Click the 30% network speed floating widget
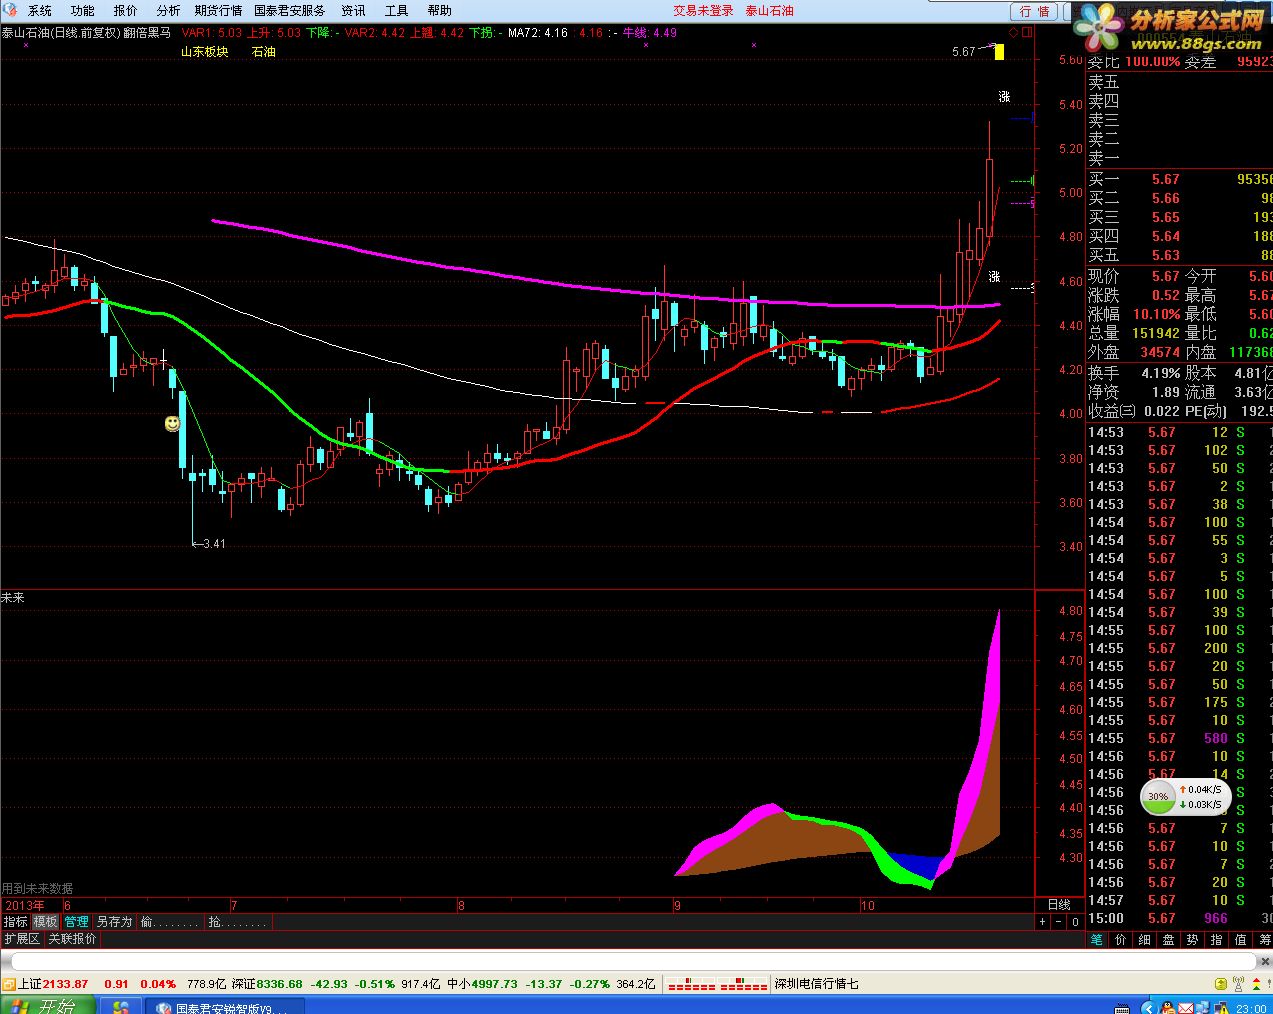Image resolution: width=1273 pixels, height=1014 pixels. pos(1186,797)
